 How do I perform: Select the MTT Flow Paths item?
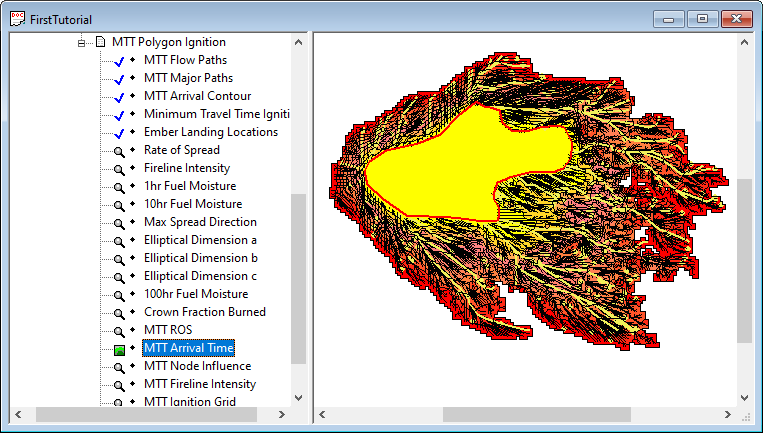185,60
